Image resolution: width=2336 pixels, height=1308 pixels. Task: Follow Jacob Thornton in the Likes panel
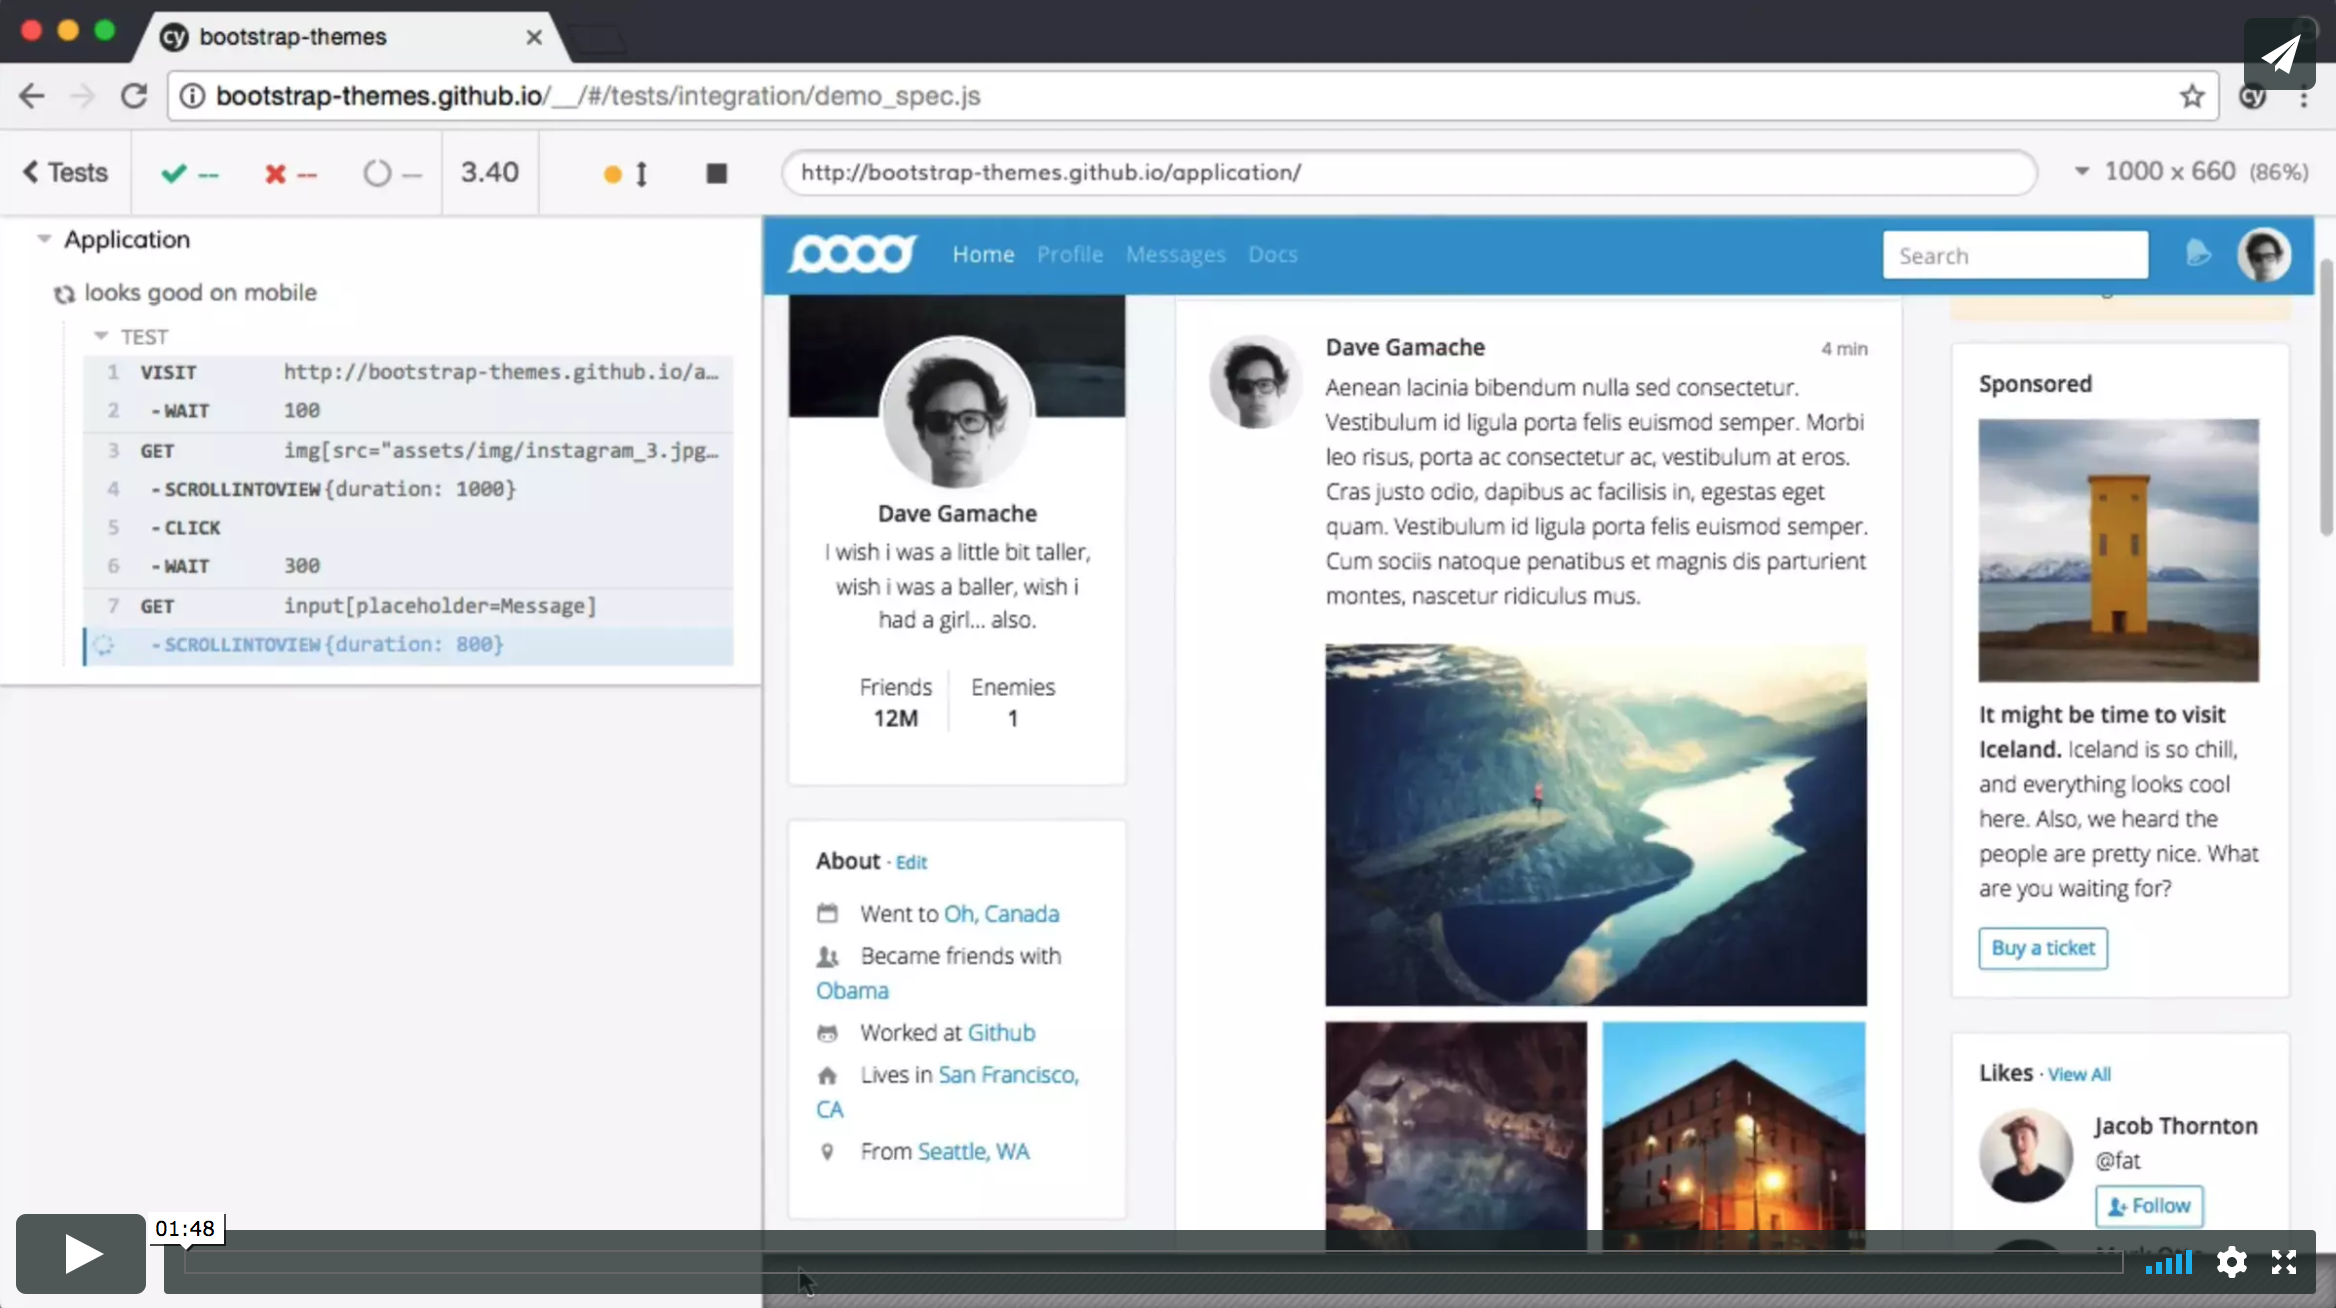coord(2147,1206)
